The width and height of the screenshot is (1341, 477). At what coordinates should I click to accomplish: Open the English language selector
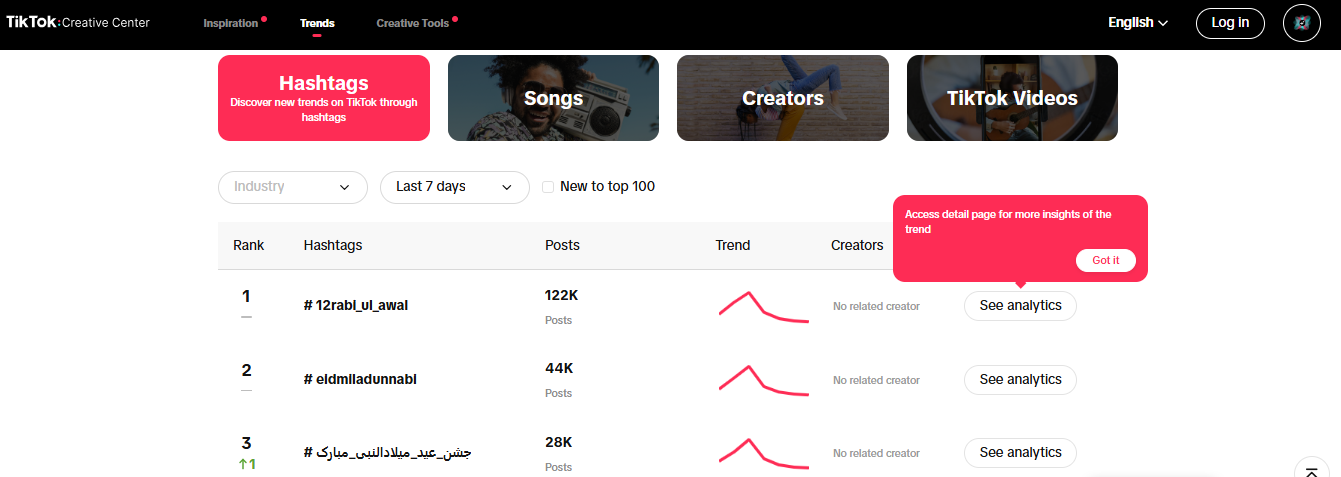click(x=1138, y=23)
